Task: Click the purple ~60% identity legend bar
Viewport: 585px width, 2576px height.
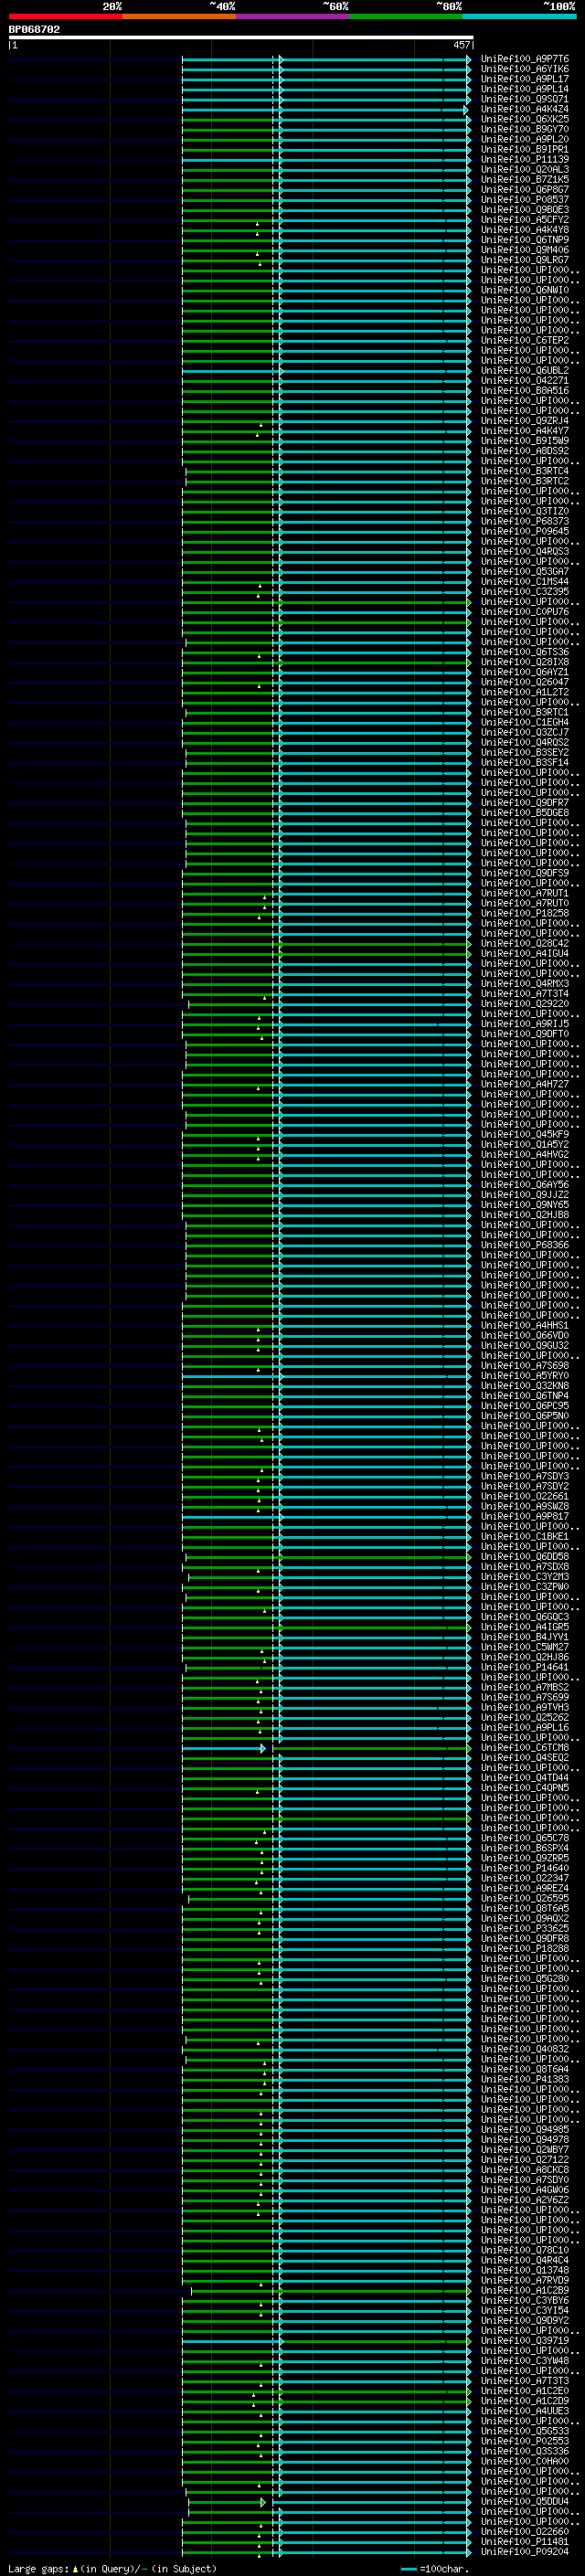Action: pyautogui.click(x=293, y=17)
